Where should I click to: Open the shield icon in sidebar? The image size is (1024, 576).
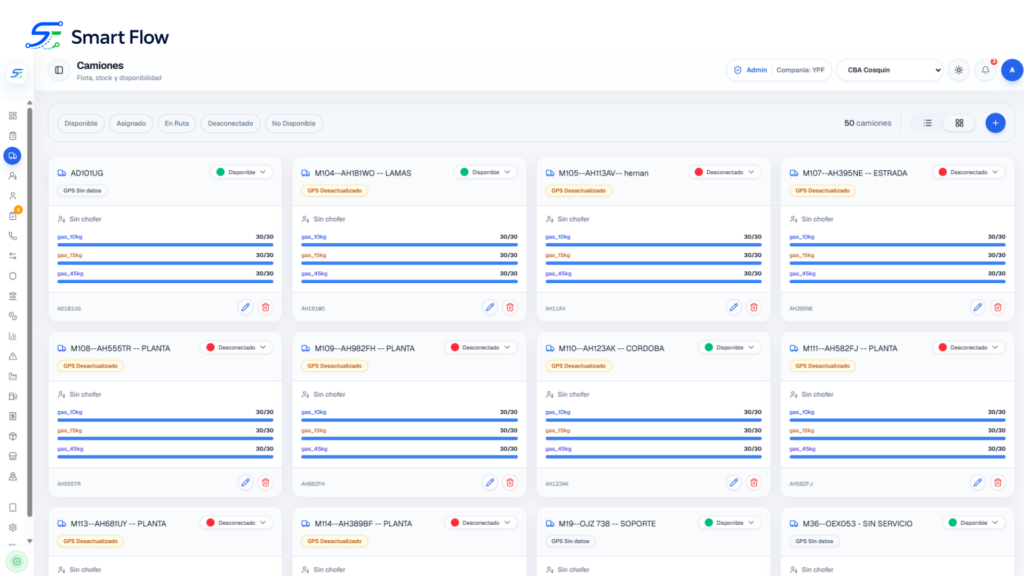click(12, 276)
